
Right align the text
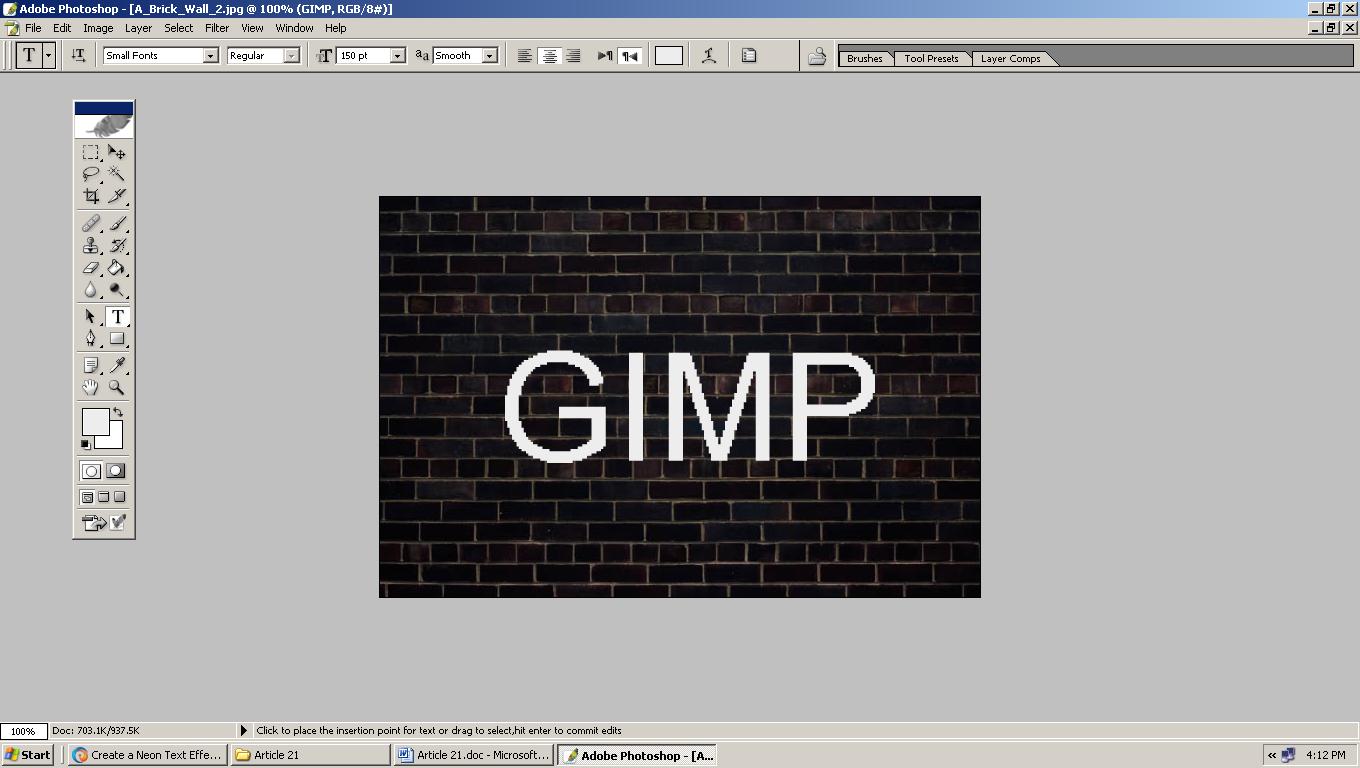(573, 56)
